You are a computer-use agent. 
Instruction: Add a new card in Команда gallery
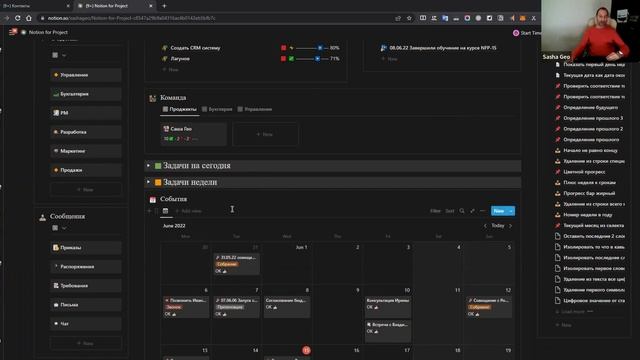265,134
